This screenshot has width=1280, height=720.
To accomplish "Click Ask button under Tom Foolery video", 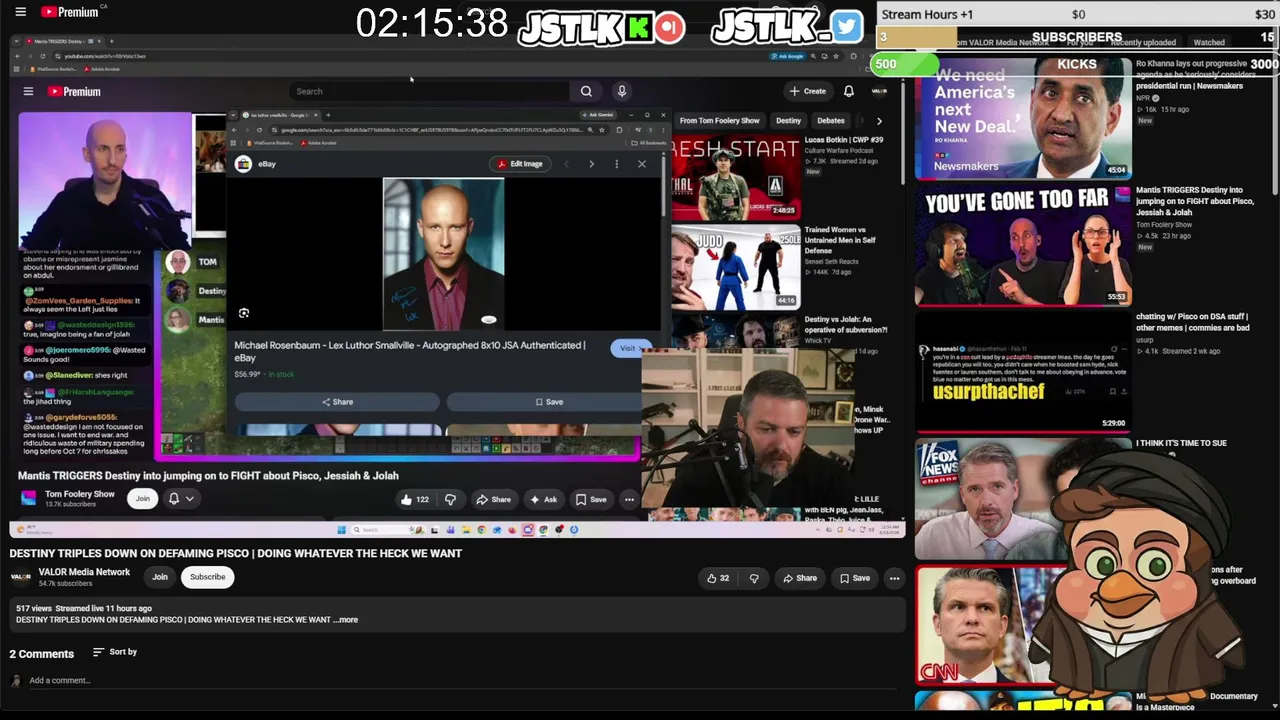I will [544, 499].
